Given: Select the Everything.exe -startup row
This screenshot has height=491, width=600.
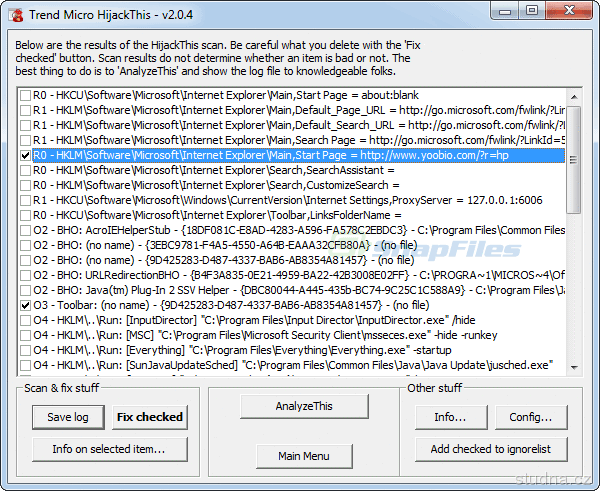Looking at the screenshot, I should tap(242, 350).
